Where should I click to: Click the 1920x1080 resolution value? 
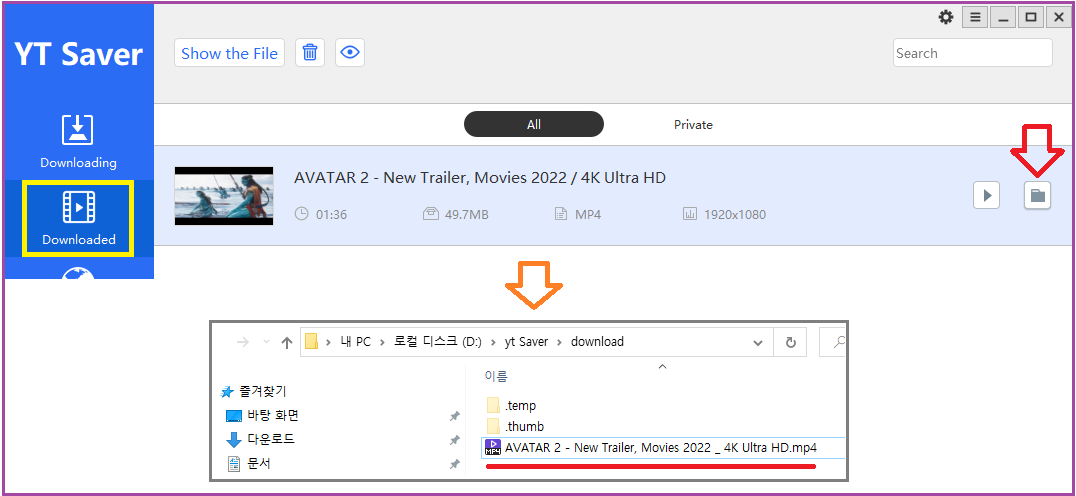pos(735,215)
